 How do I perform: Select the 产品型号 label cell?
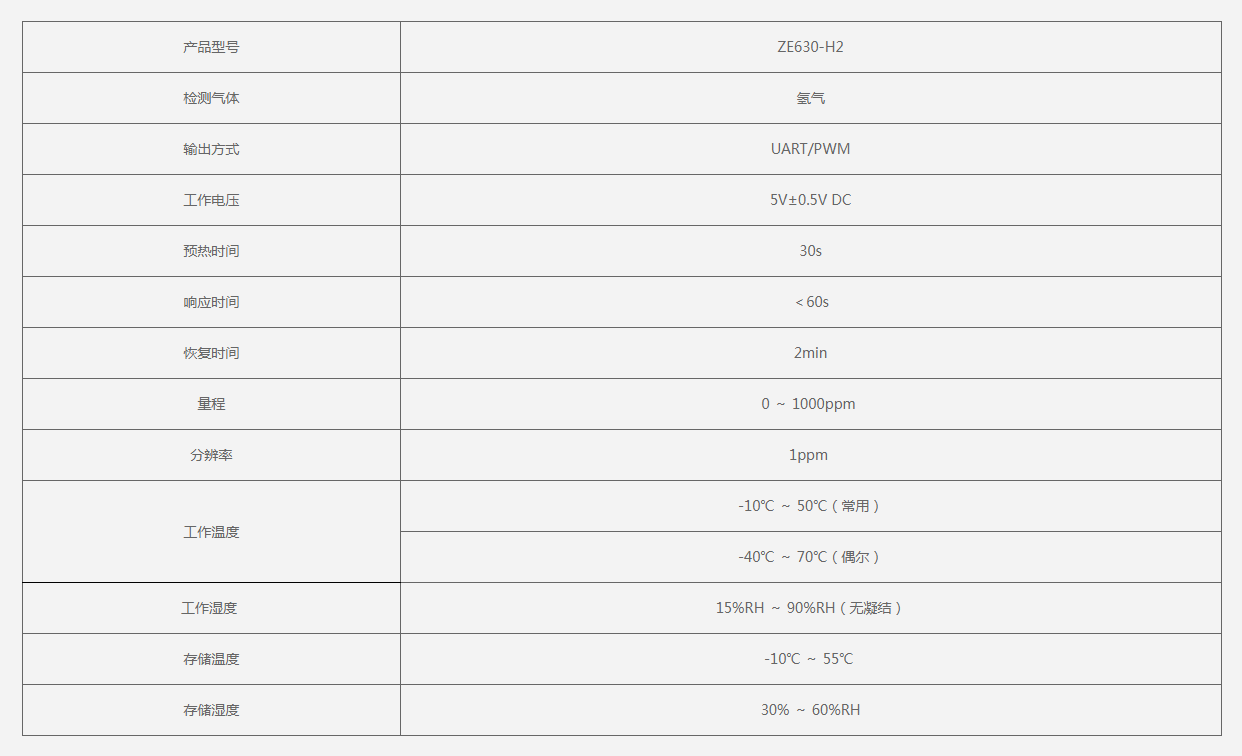211,47
